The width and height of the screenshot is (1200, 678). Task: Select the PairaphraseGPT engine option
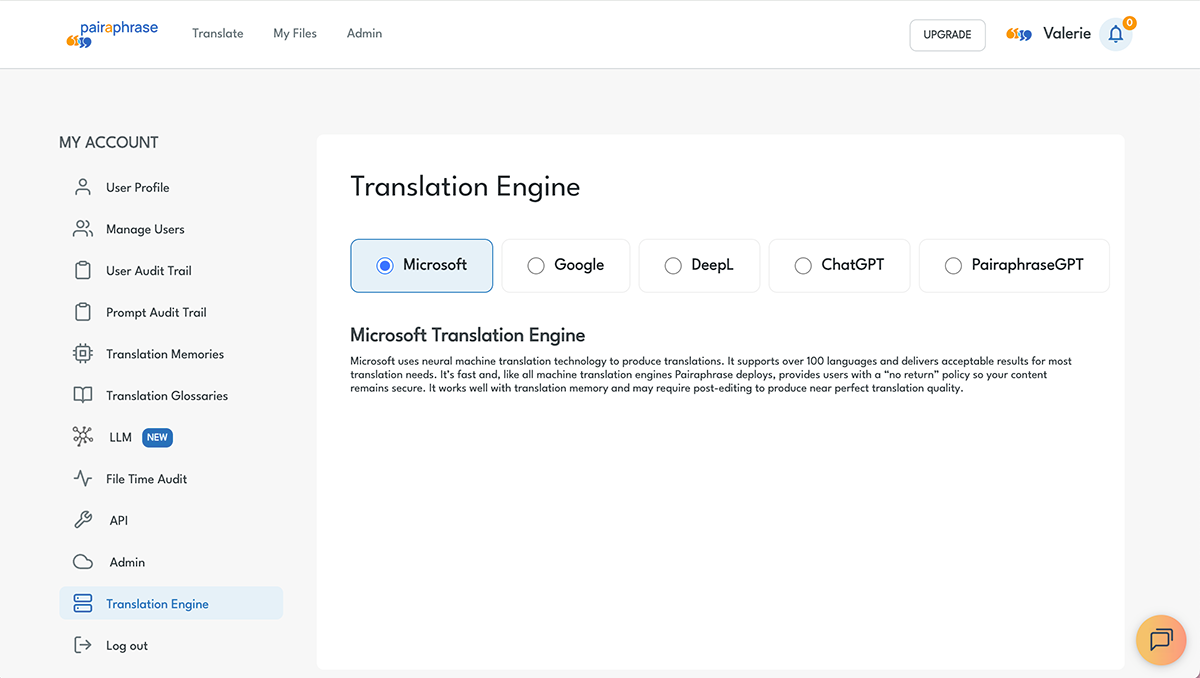pos(950,265)
